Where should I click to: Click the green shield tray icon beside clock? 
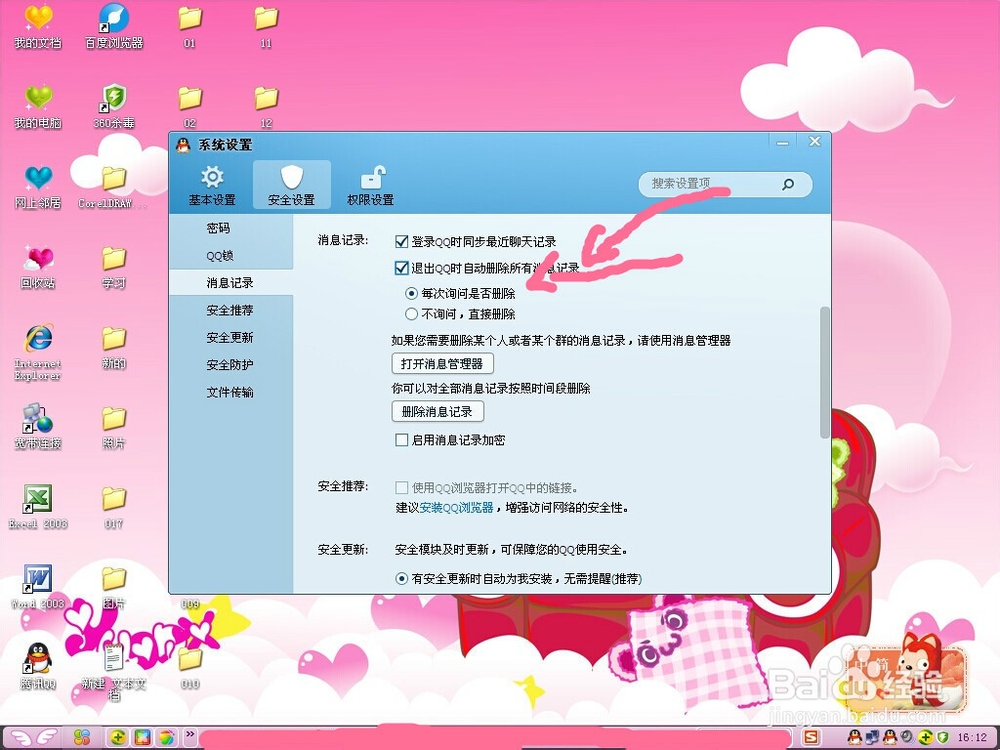(x=942, y=738)
